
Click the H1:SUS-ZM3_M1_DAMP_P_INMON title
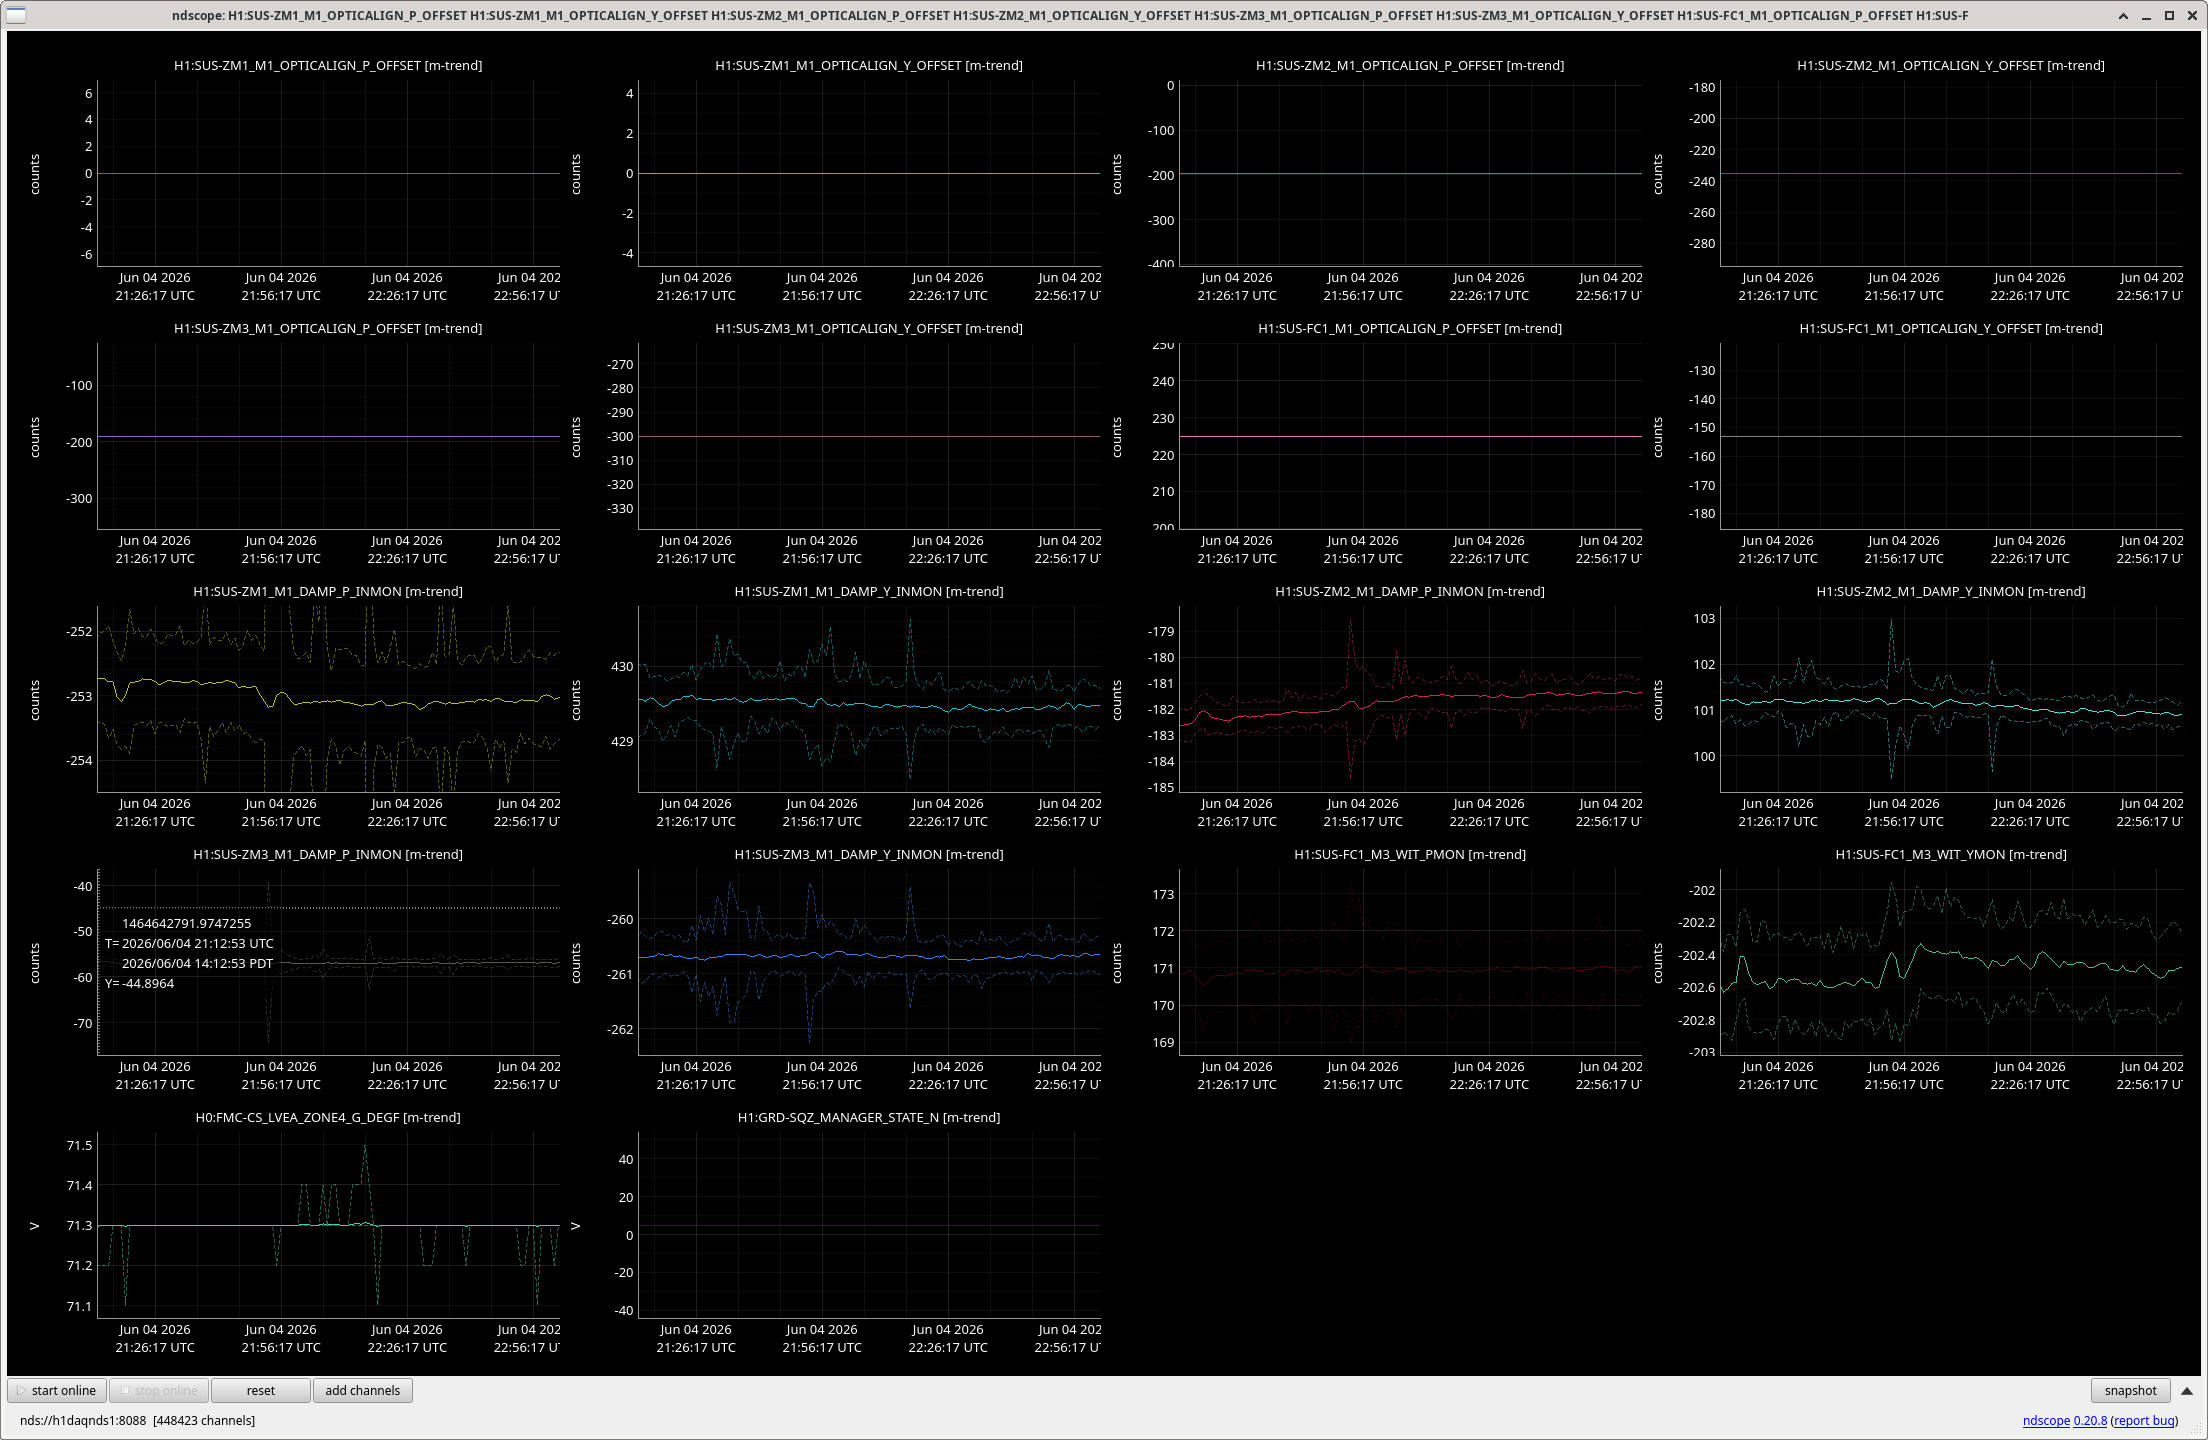pos(328,854)
